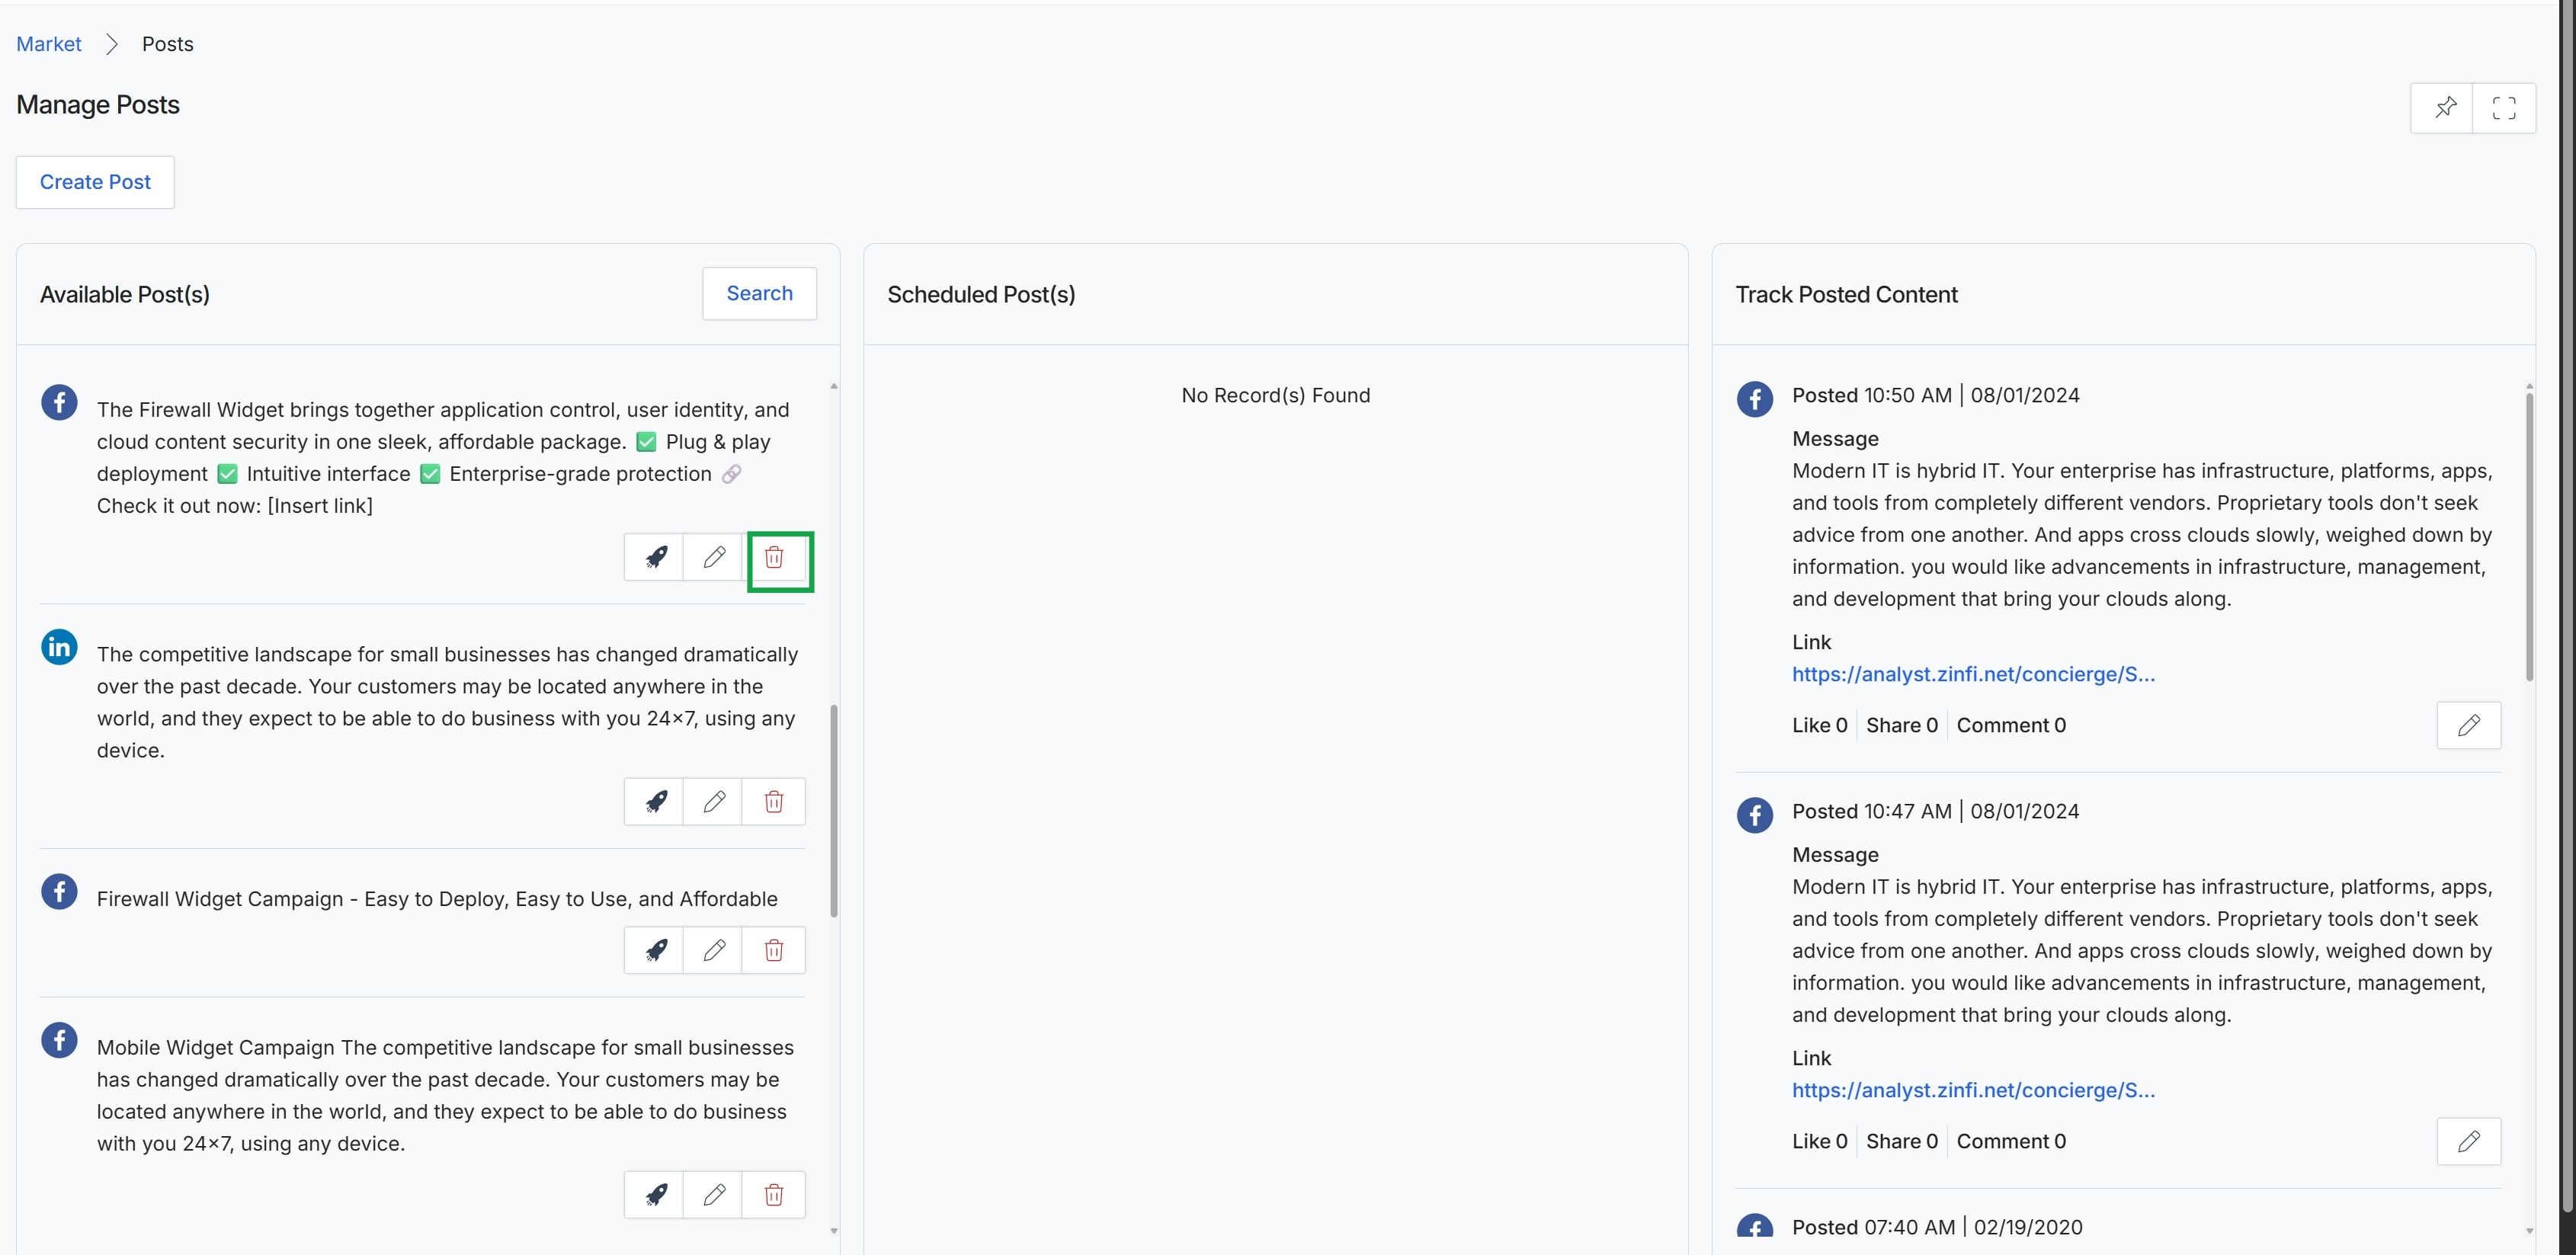Delete the LinkedIn competitive landscape post
This screenshot has width=2576, height=1255.
click(774, 801)
